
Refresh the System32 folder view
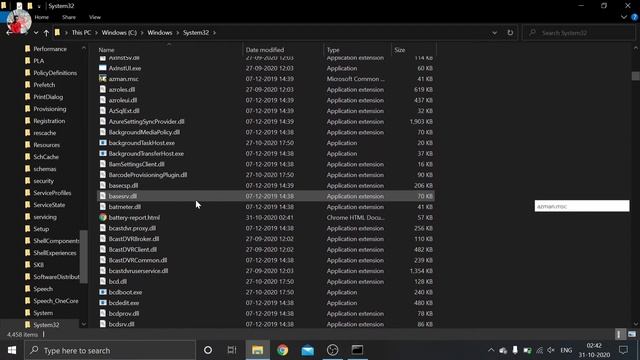coord(510,33)
